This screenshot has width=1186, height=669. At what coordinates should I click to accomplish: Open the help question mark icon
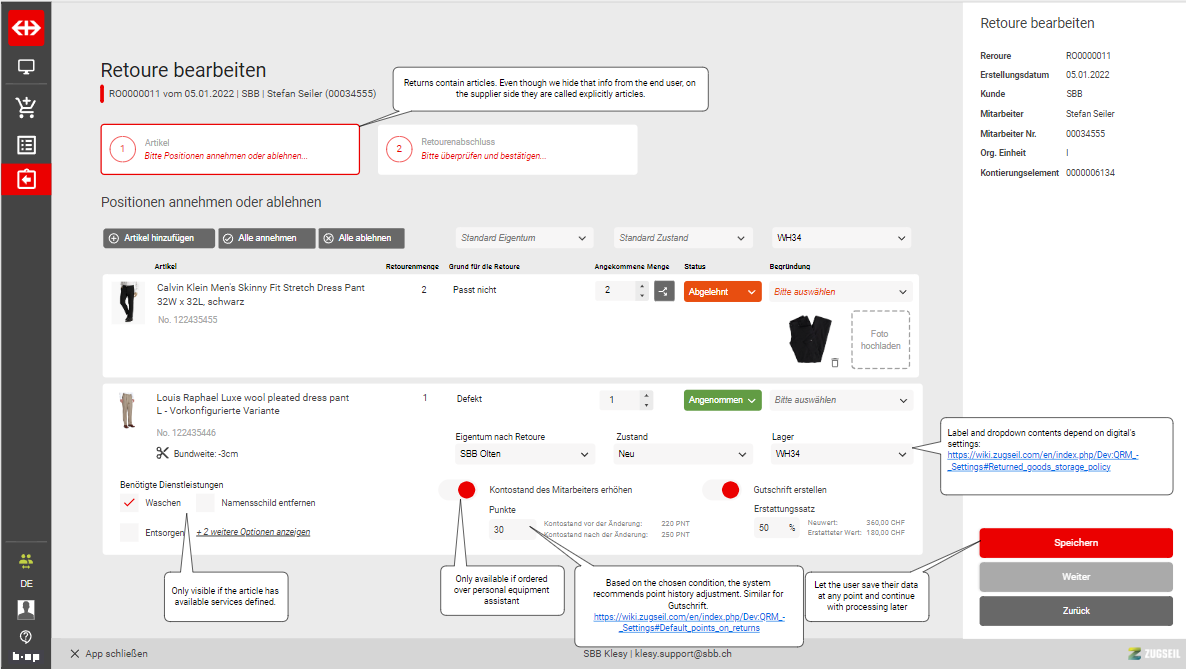(x=26, y=636)
